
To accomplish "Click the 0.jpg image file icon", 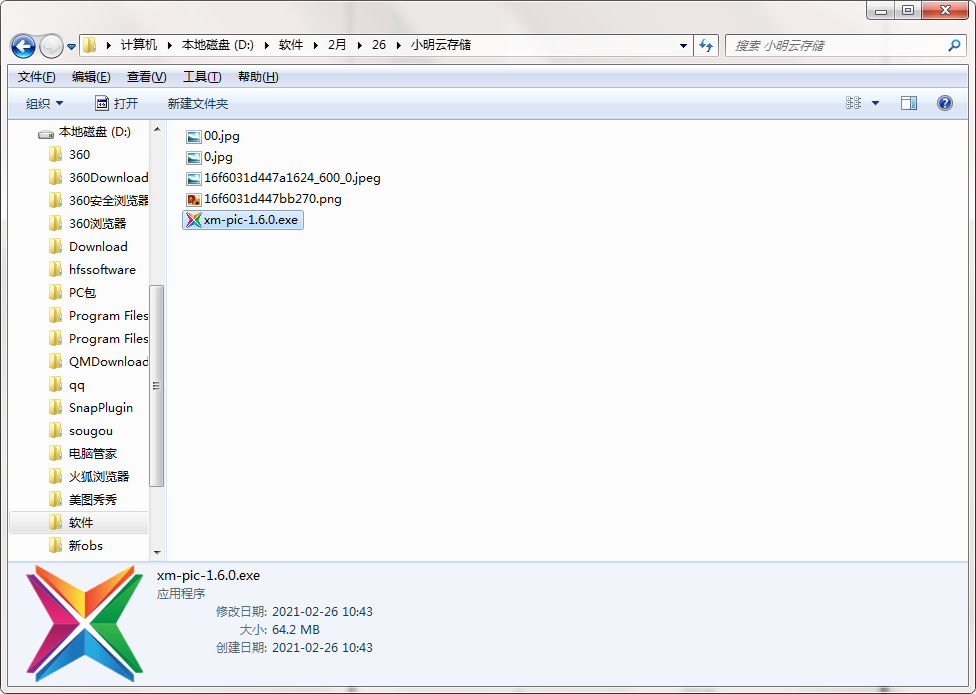I will (194, 157).
